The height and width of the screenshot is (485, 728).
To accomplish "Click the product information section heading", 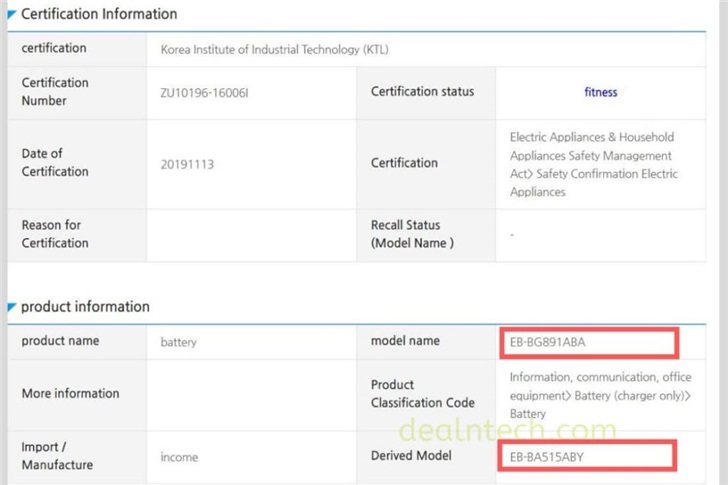I will tap(85, 307).
